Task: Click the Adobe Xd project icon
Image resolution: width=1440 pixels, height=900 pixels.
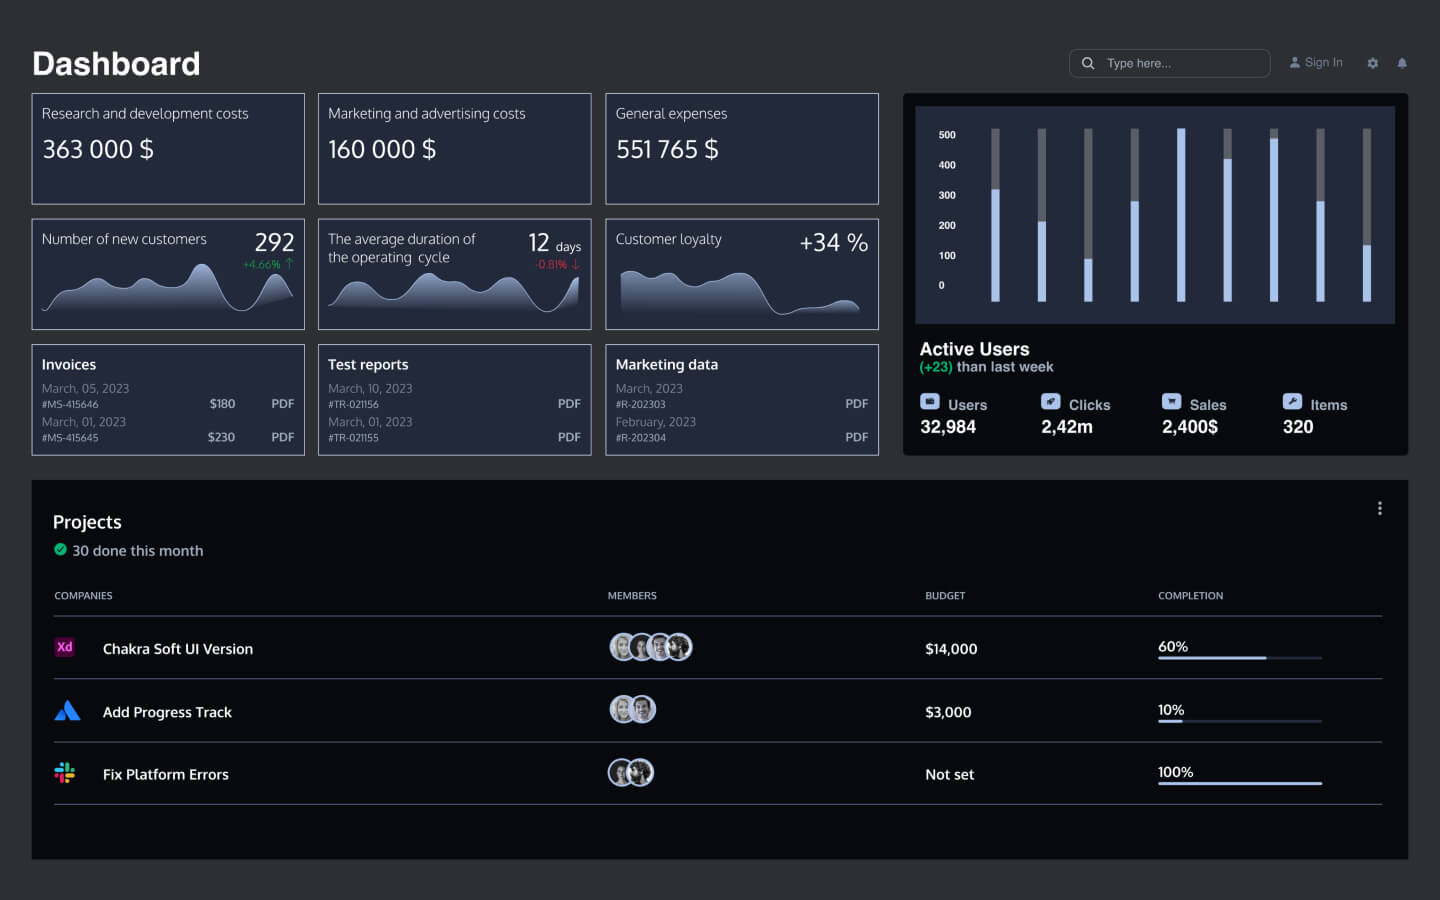Action: [x=65, y=647]
